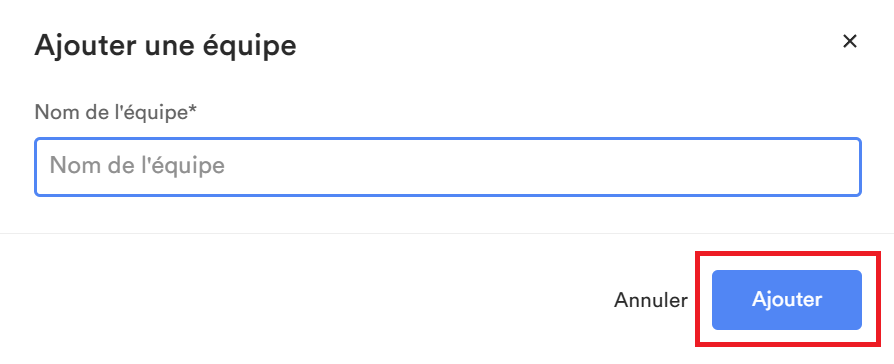Confirm team creation with Ajouter

coord(786,300)
